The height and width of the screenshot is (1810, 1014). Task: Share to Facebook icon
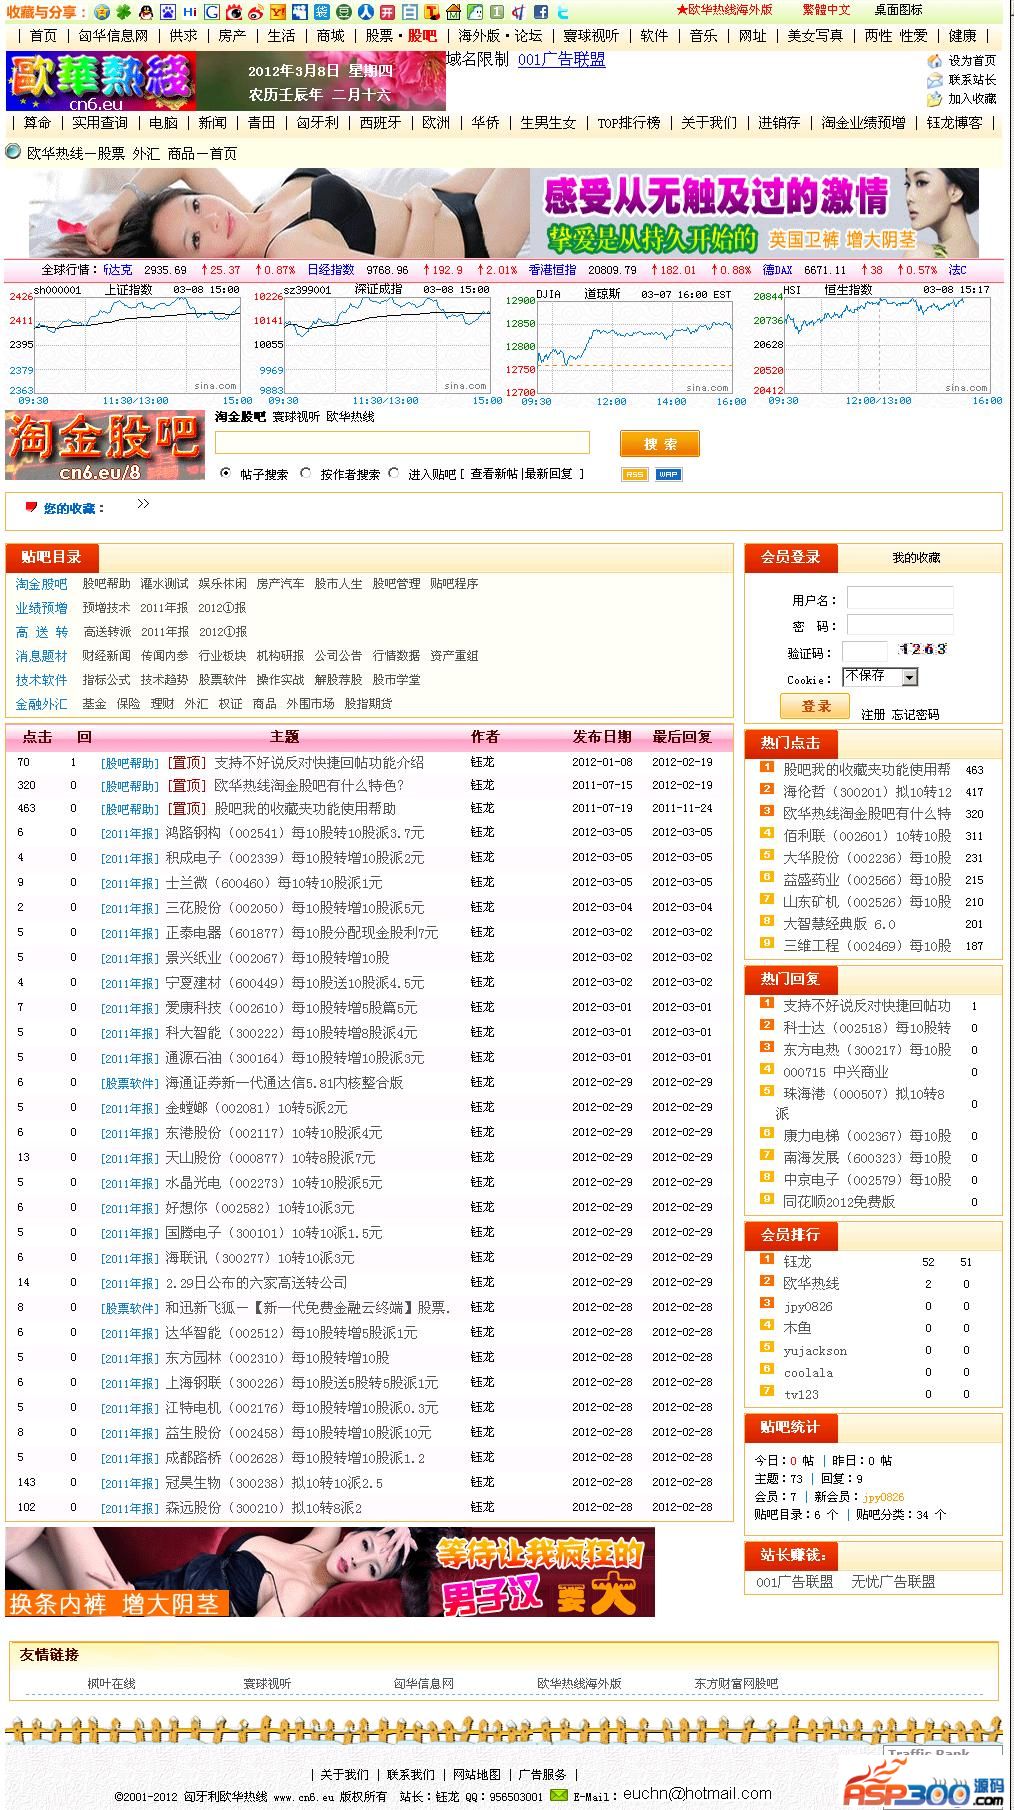point(540,12)
